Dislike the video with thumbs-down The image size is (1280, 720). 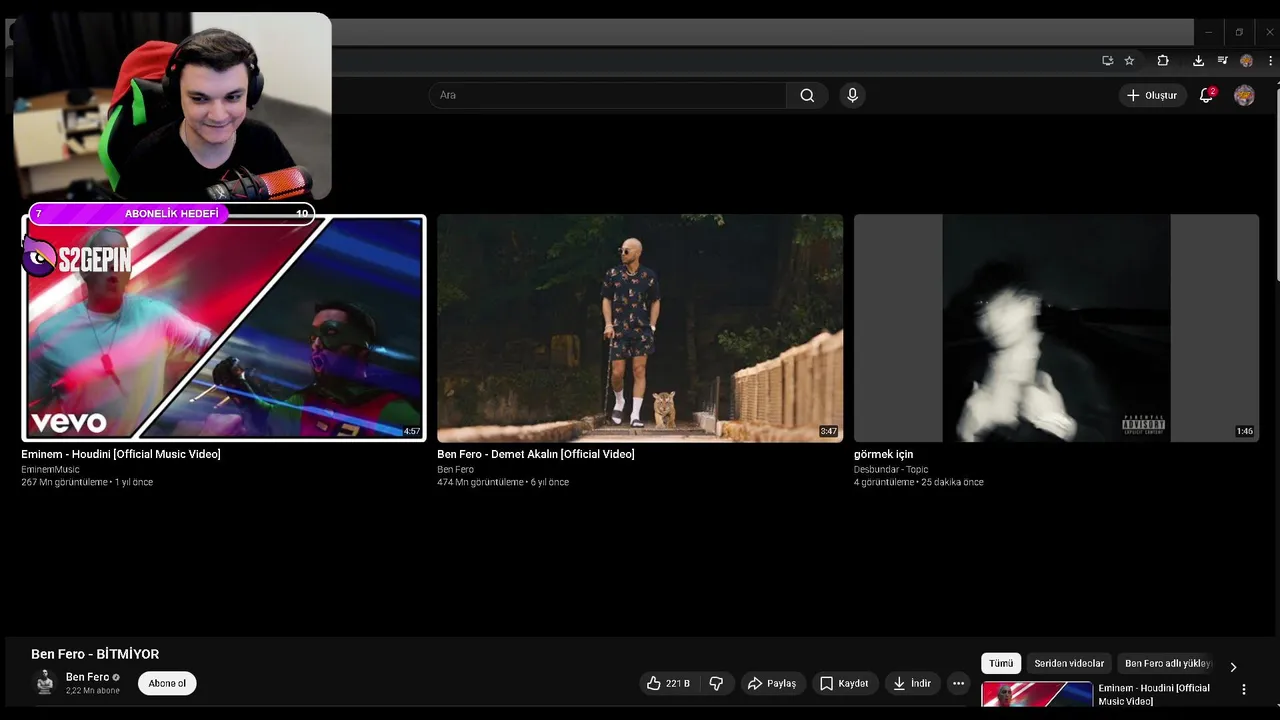click(716, 683)
